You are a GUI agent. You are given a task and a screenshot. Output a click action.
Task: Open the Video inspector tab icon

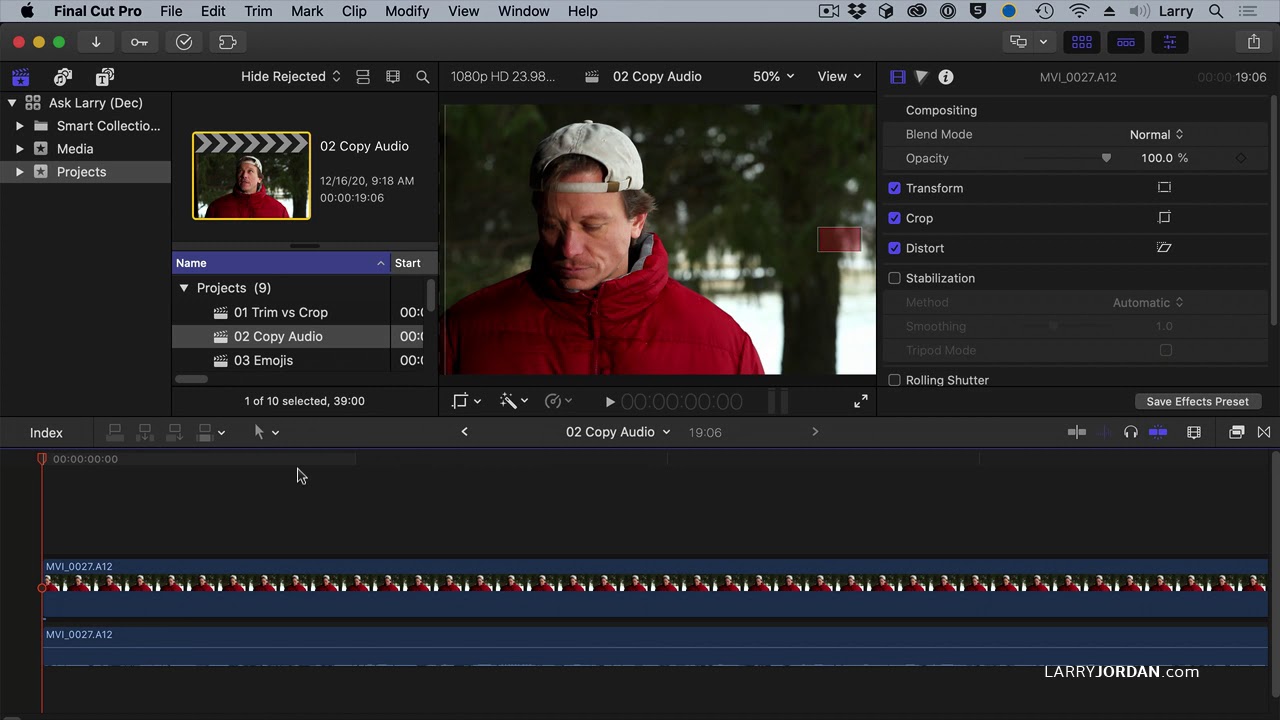(898, 77)
